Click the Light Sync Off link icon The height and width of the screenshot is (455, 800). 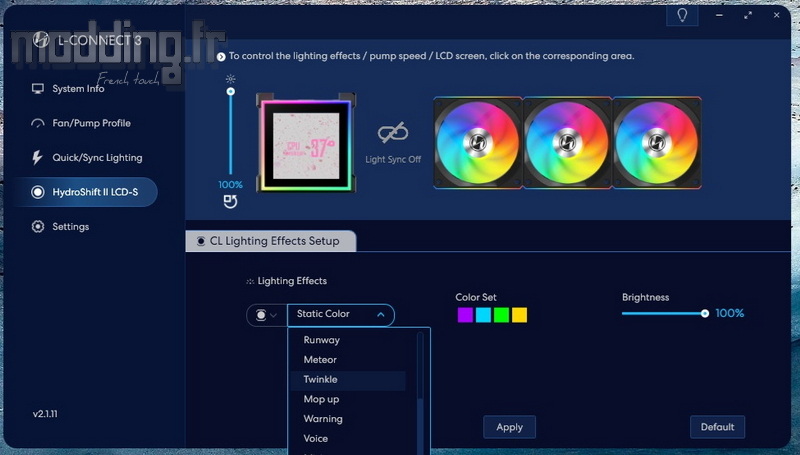pos(392,134)
